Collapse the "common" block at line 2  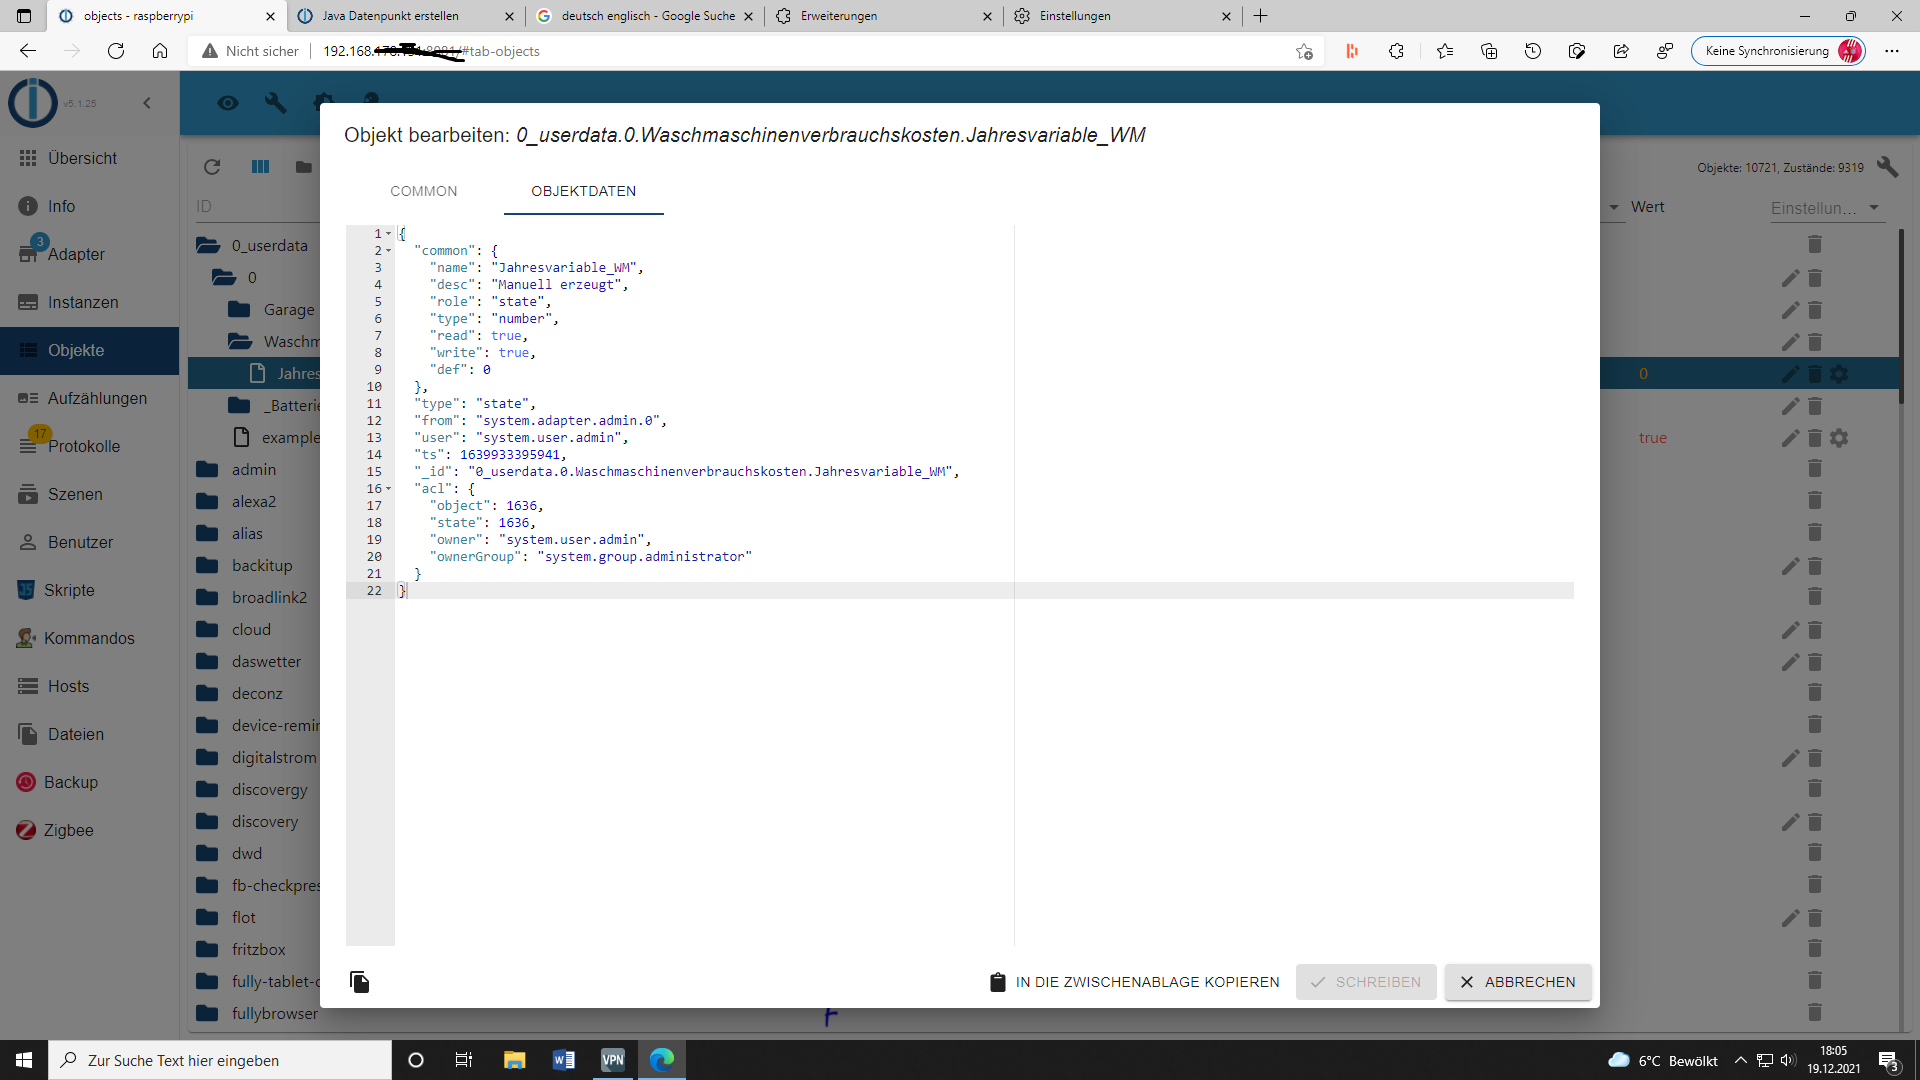389,251
